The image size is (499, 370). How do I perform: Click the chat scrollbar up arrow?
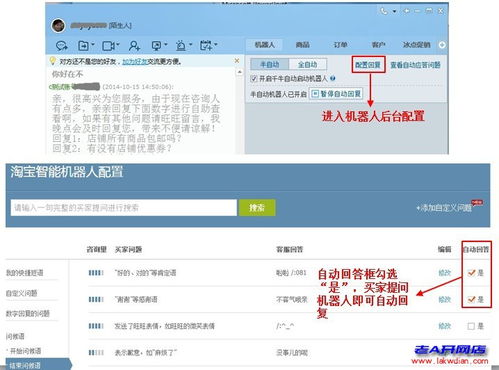tap(239, 72)
